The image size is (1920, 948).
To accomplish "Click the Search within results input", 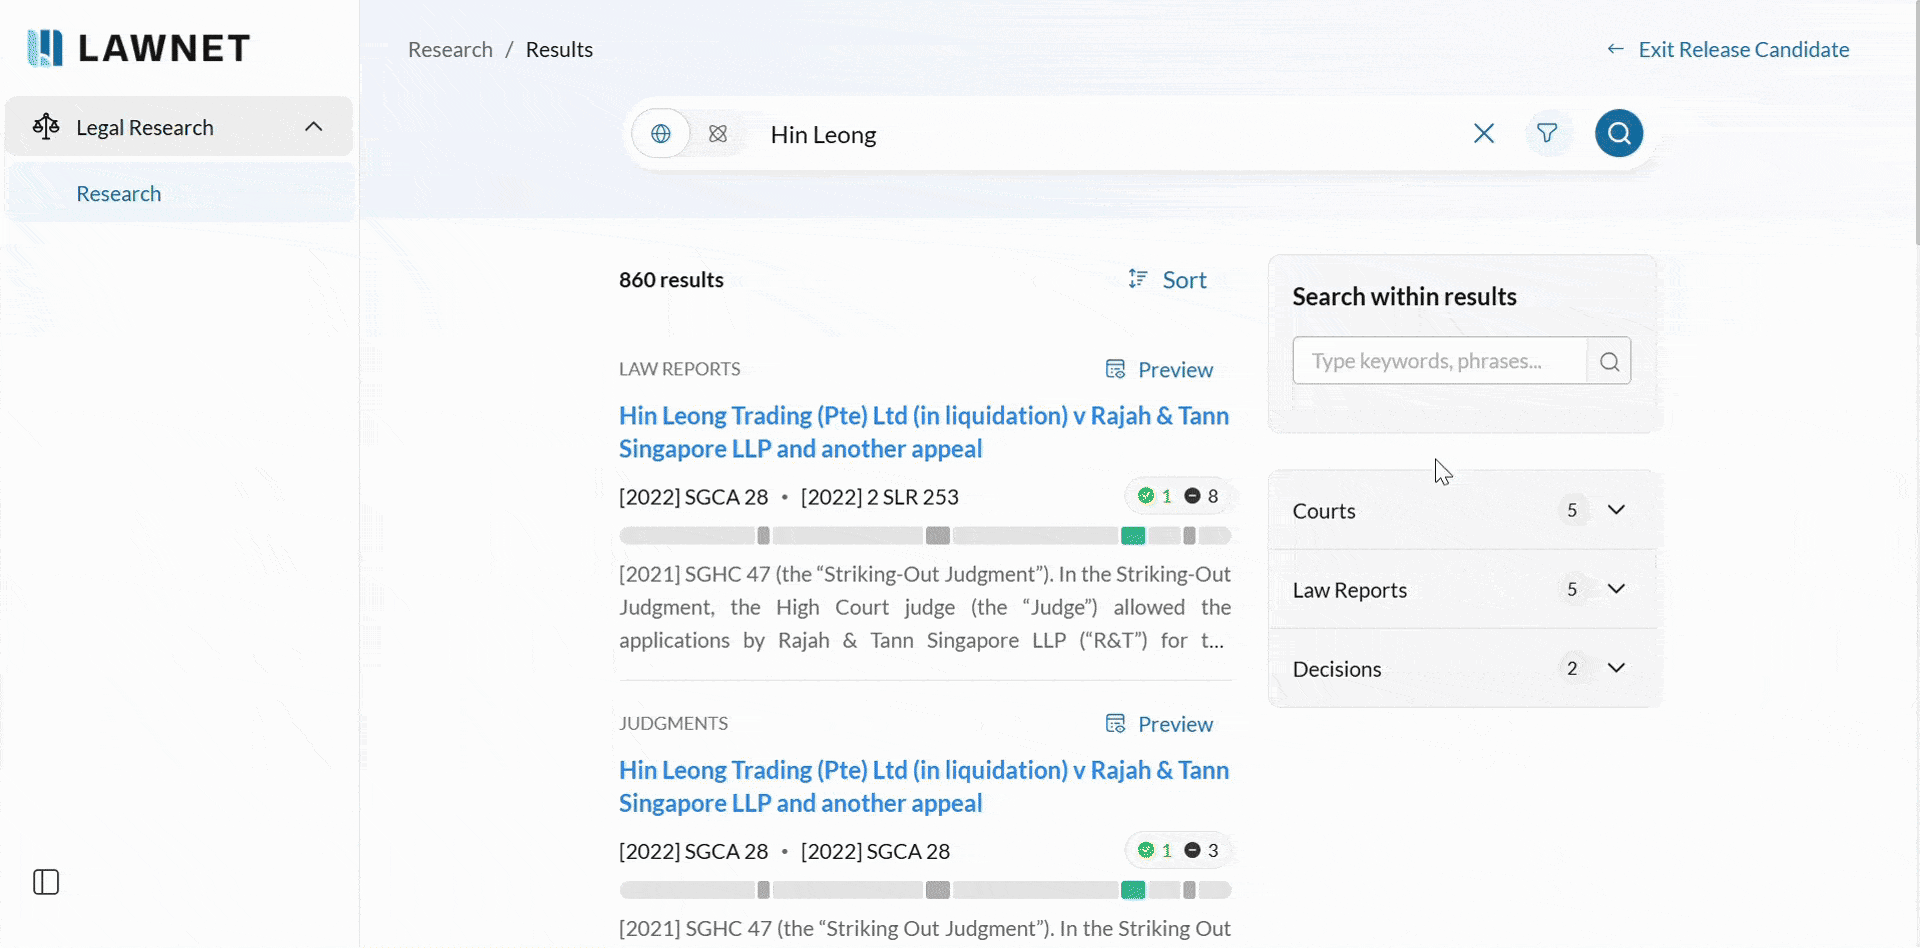I will (x=1440, y=361).
